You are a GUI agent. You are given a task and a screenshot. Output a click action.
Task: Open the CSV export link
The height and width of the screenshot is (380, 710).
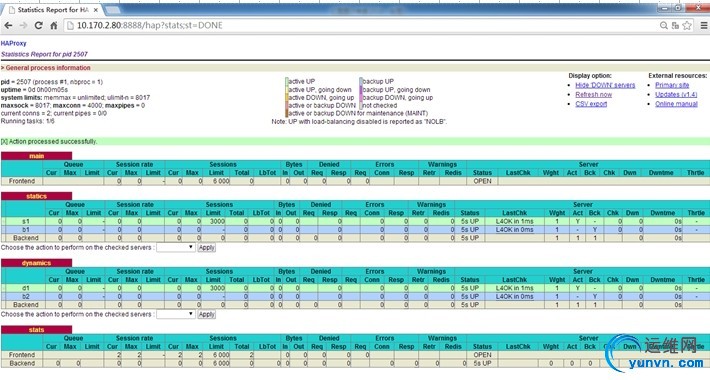pyautogui.click(x=591, y=104)
